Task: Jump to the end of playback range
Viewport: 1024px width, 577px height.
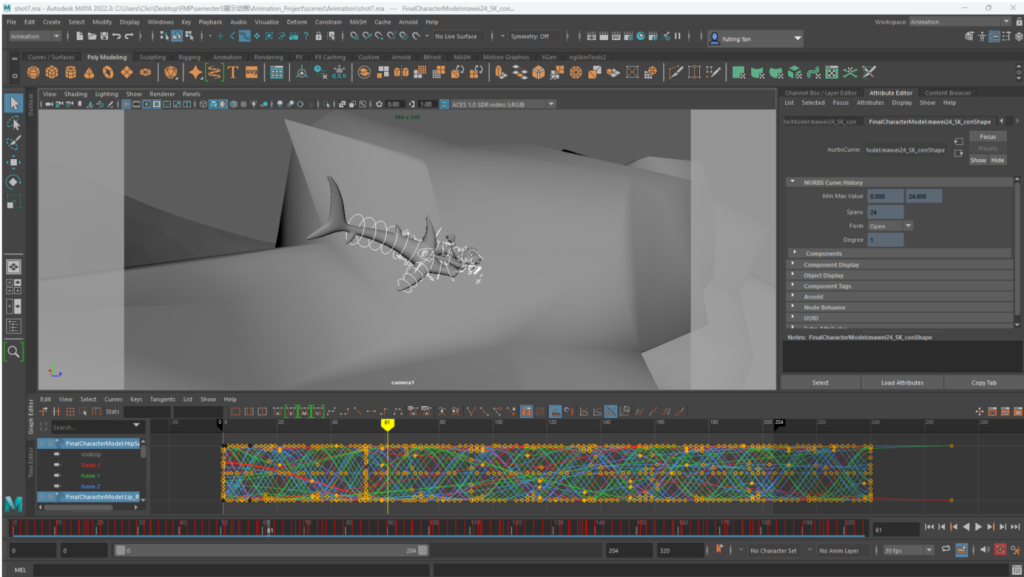Action: click(x=1015, y=526)
